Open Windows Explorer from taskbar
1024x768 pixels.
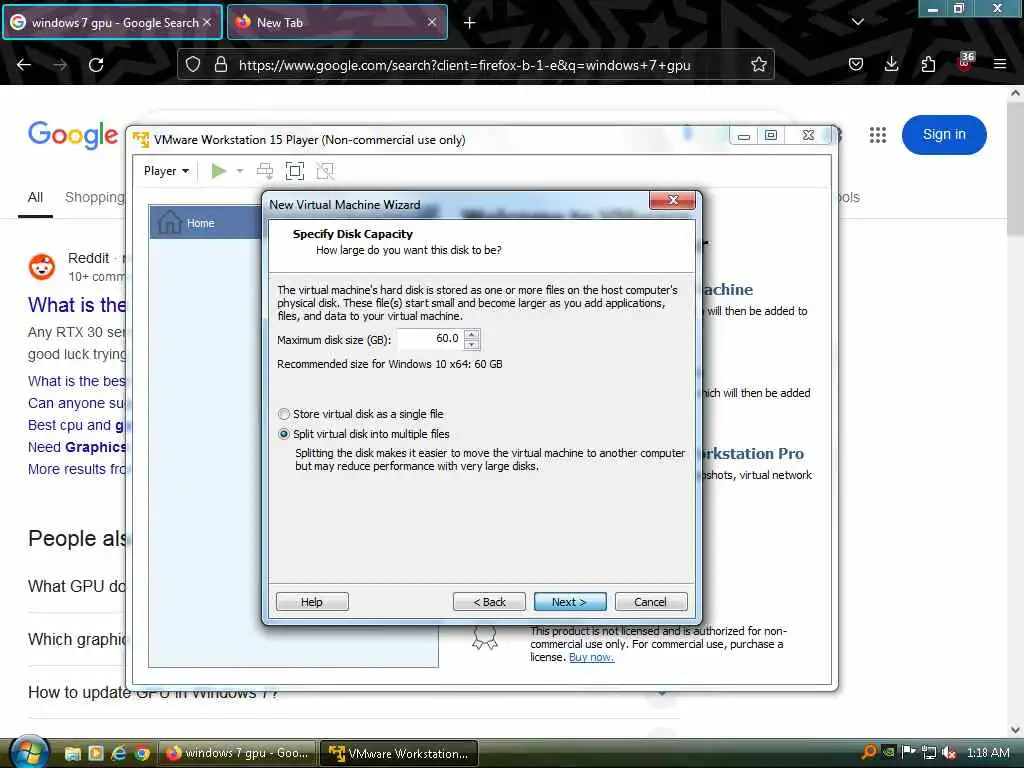[72, 754]
